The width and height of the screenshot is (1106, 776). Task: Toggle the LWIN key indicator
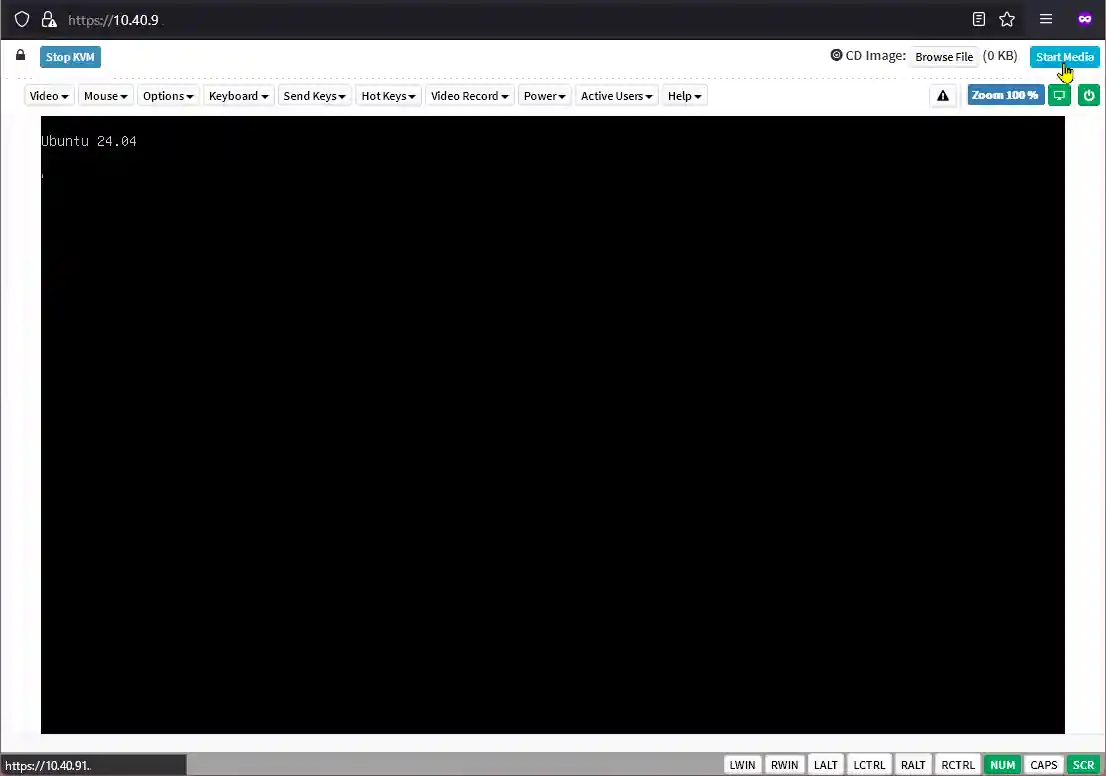tap(742, 765)
